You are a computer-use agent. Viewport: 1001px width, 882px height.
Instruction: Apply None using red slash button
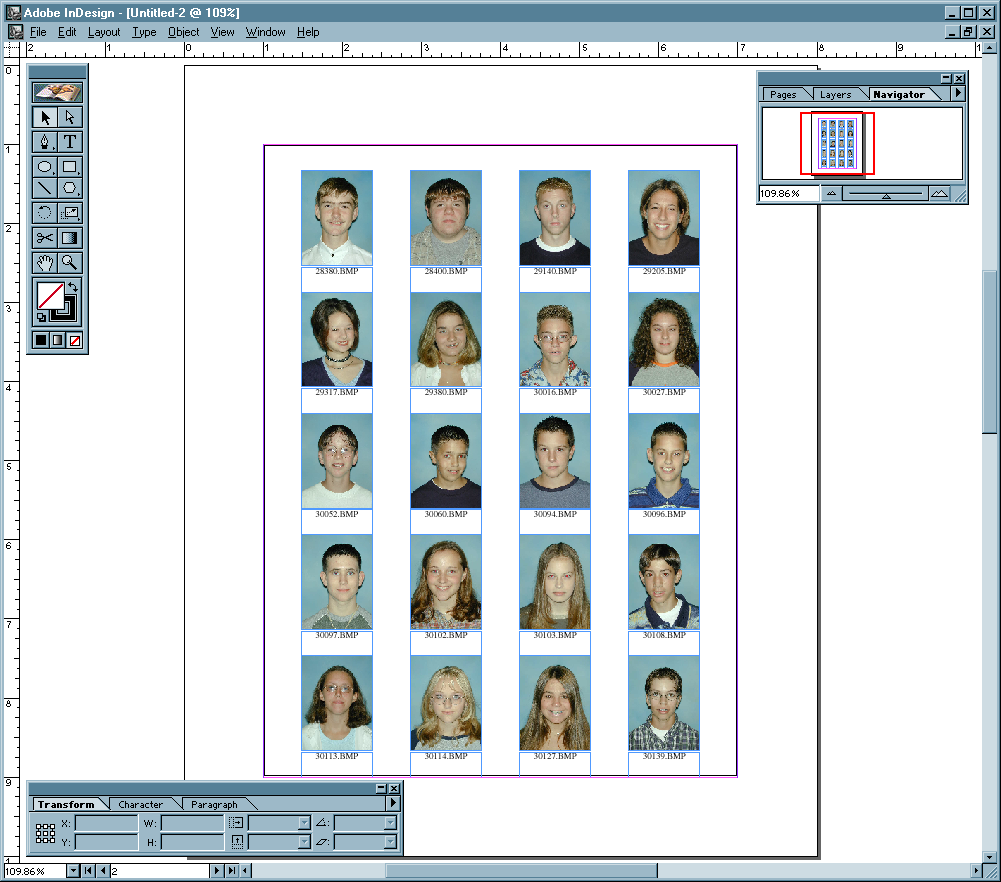[x=75, y=340]
